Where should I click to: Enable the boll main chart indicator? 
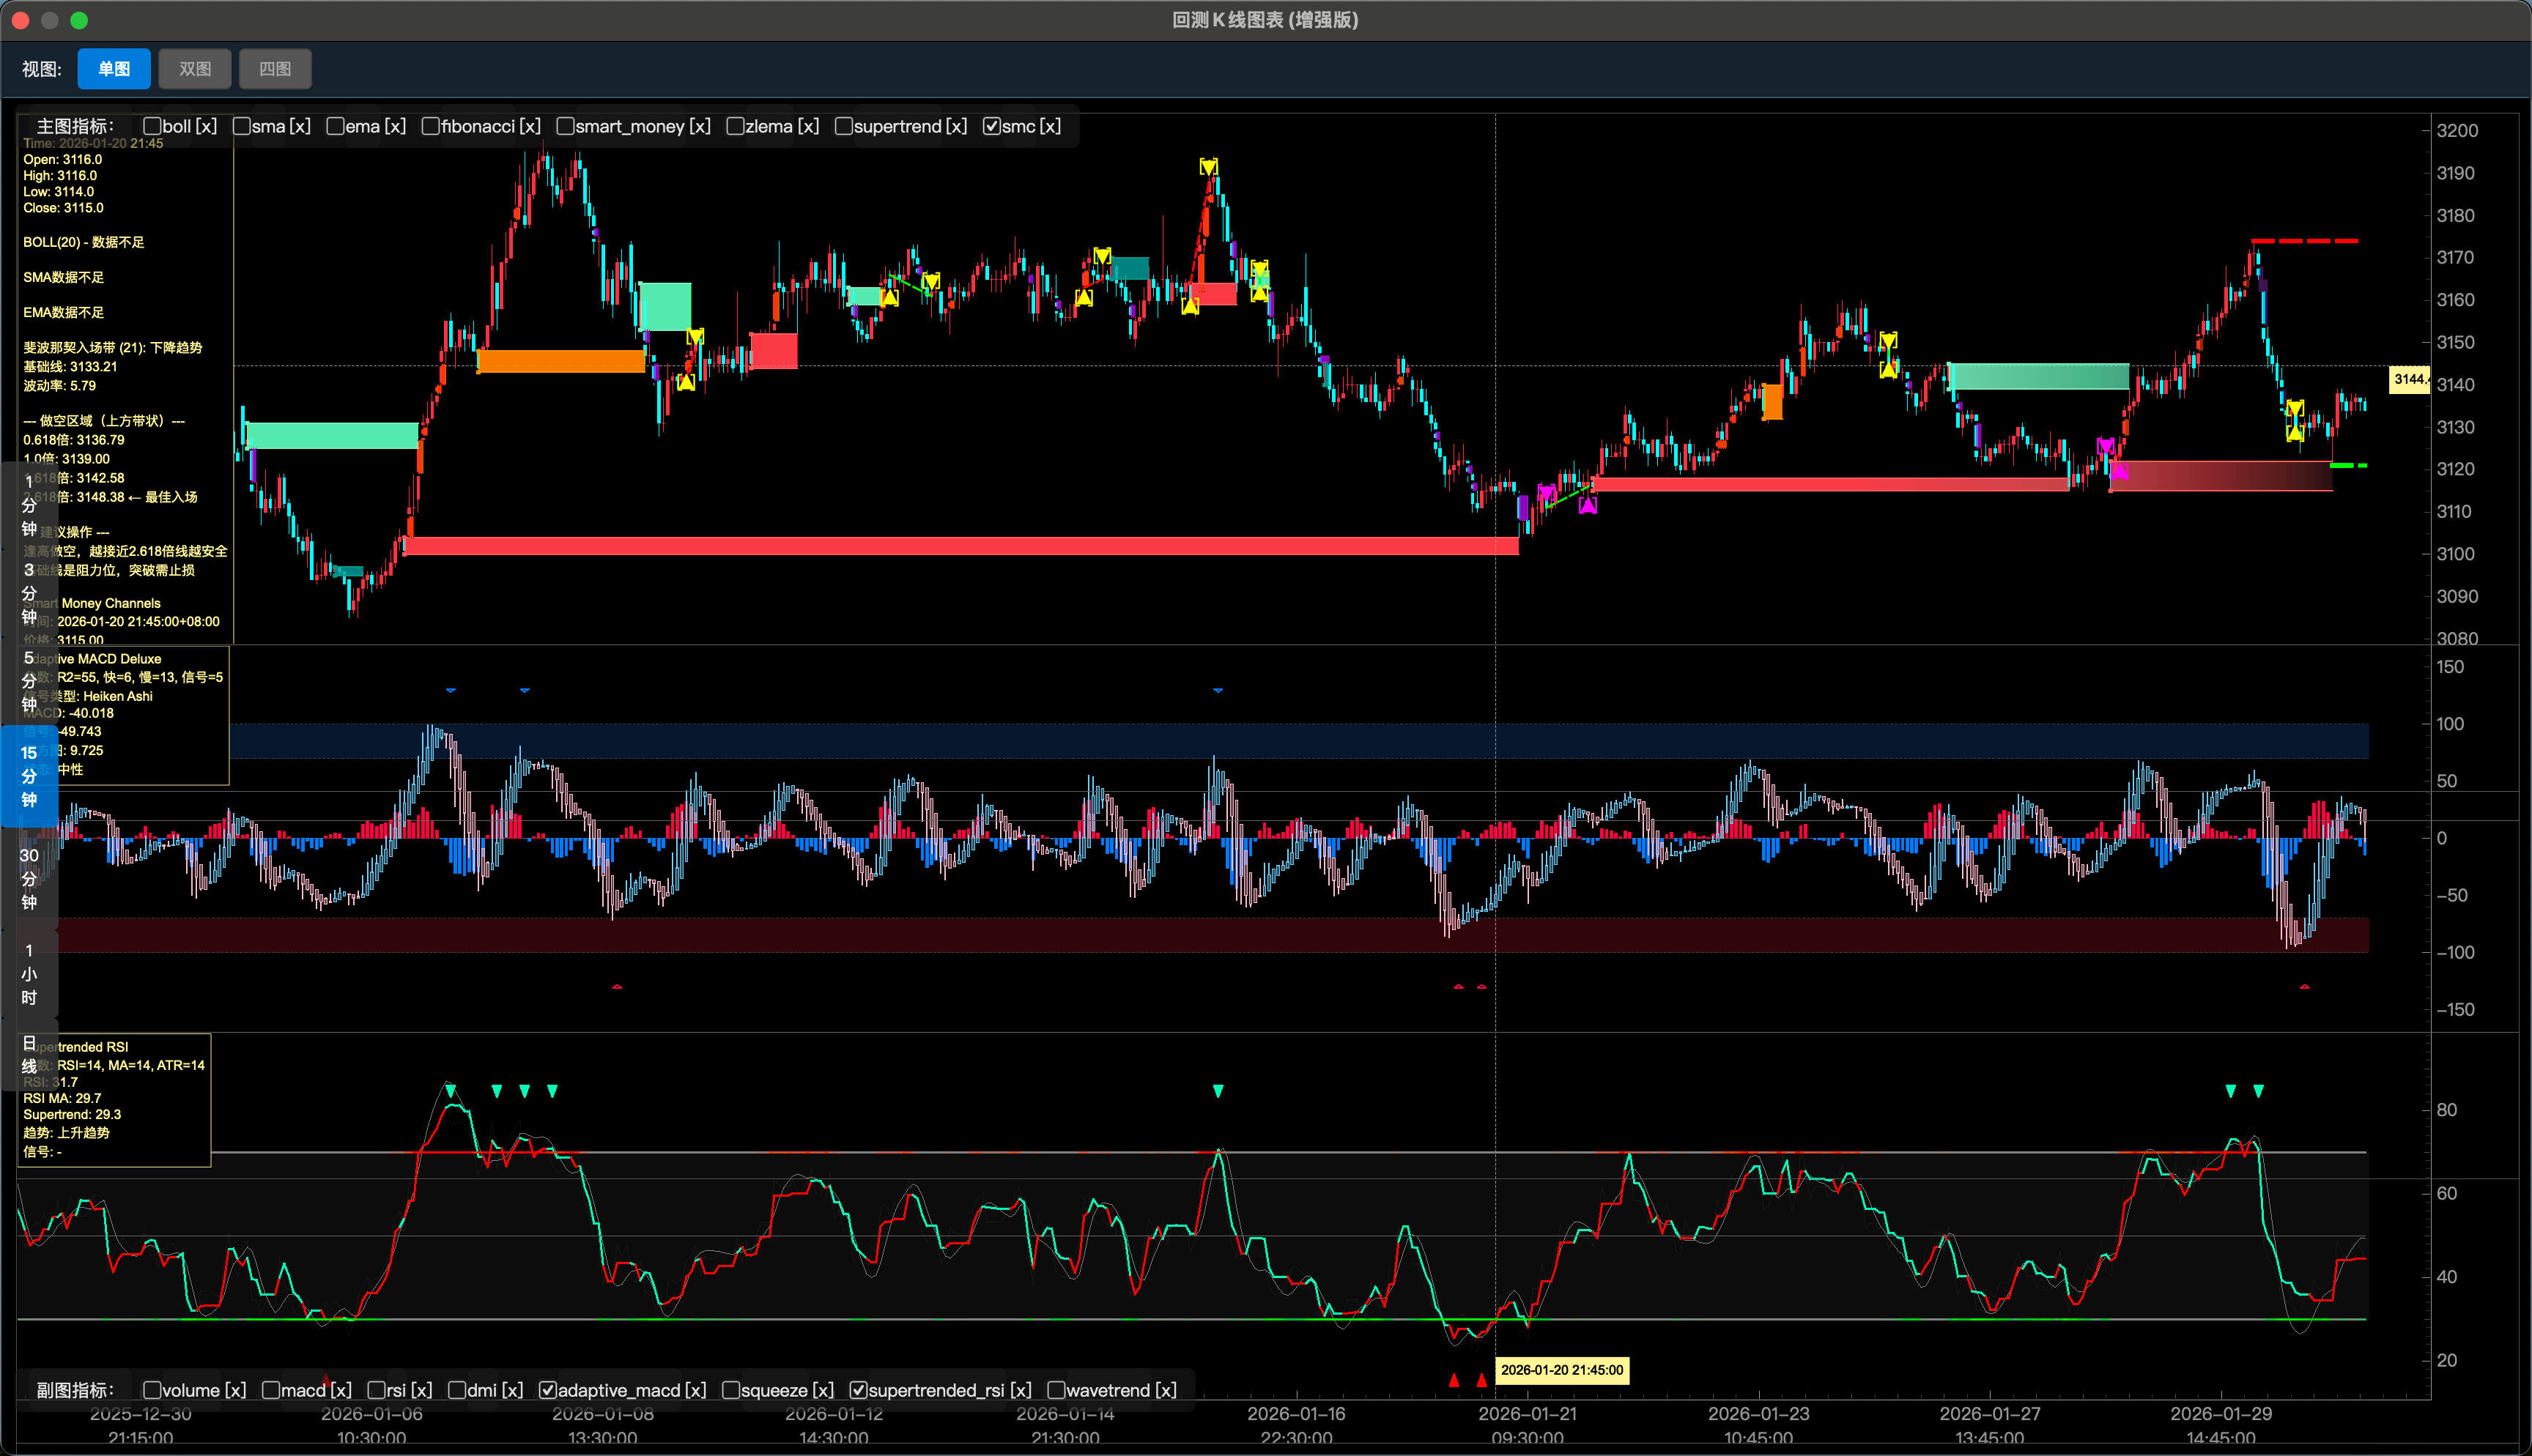(x=153, y=126)
